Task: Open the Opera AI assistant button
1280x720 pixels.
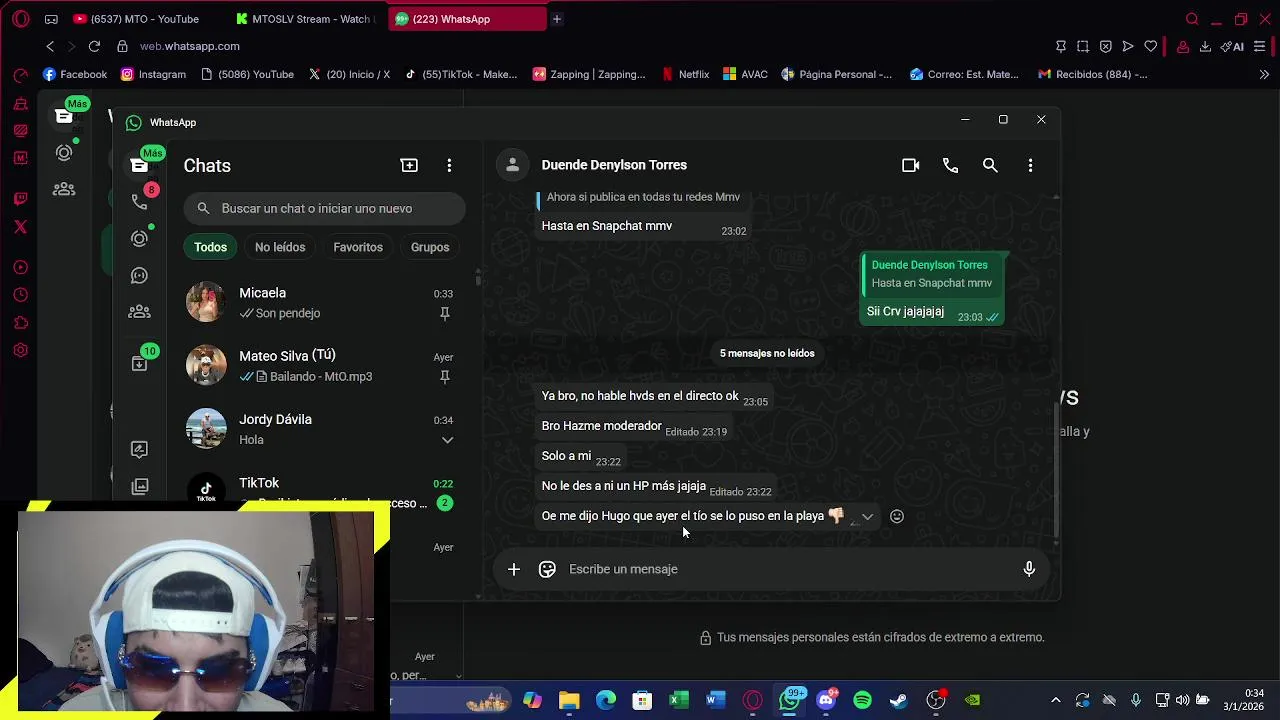Action: tap(1232, 46)
